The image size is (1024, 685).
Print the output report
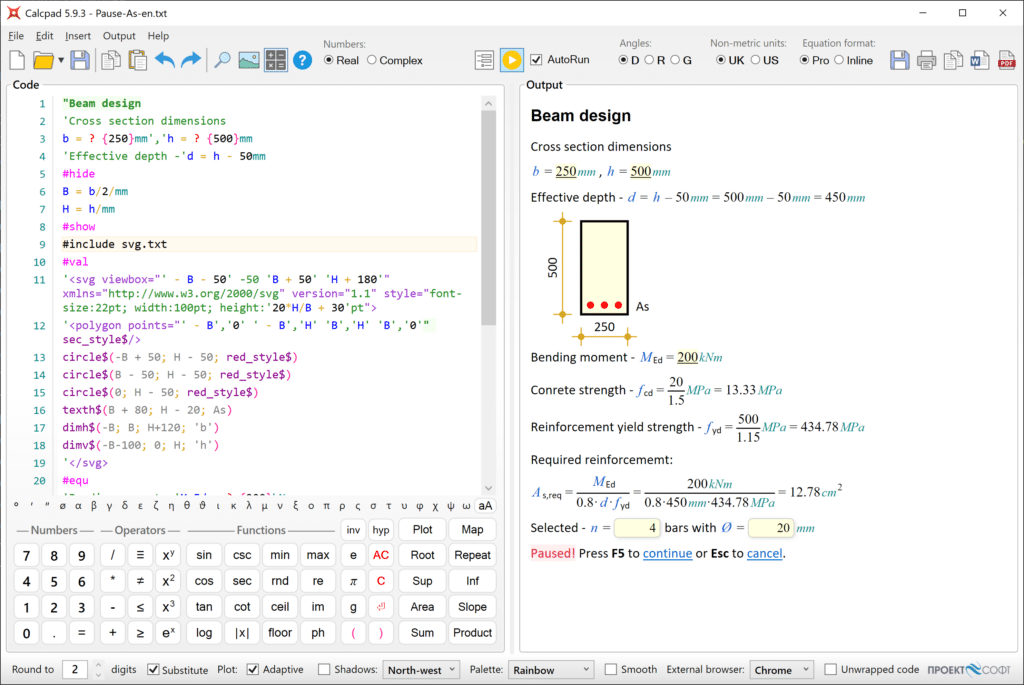click(926, 61)
